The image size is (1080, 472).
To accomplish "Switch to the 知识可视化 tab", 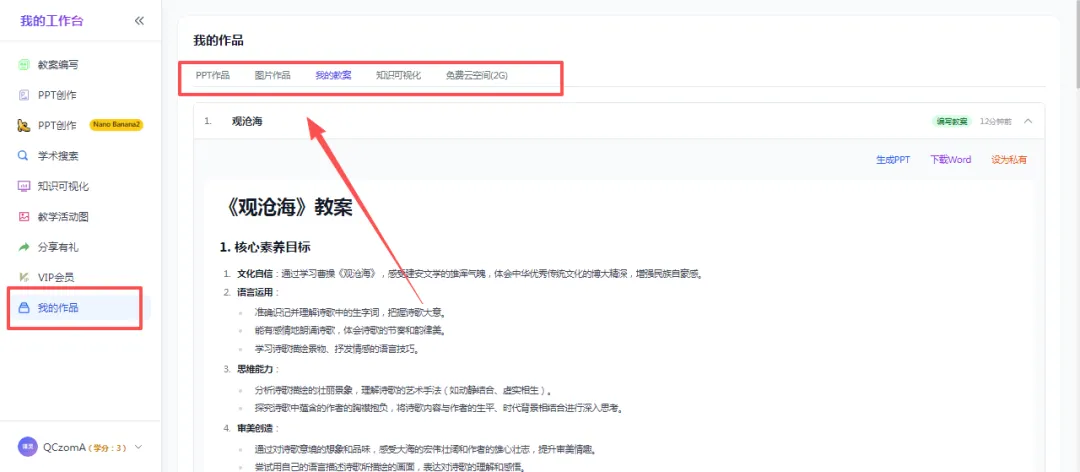I will 398,75.
